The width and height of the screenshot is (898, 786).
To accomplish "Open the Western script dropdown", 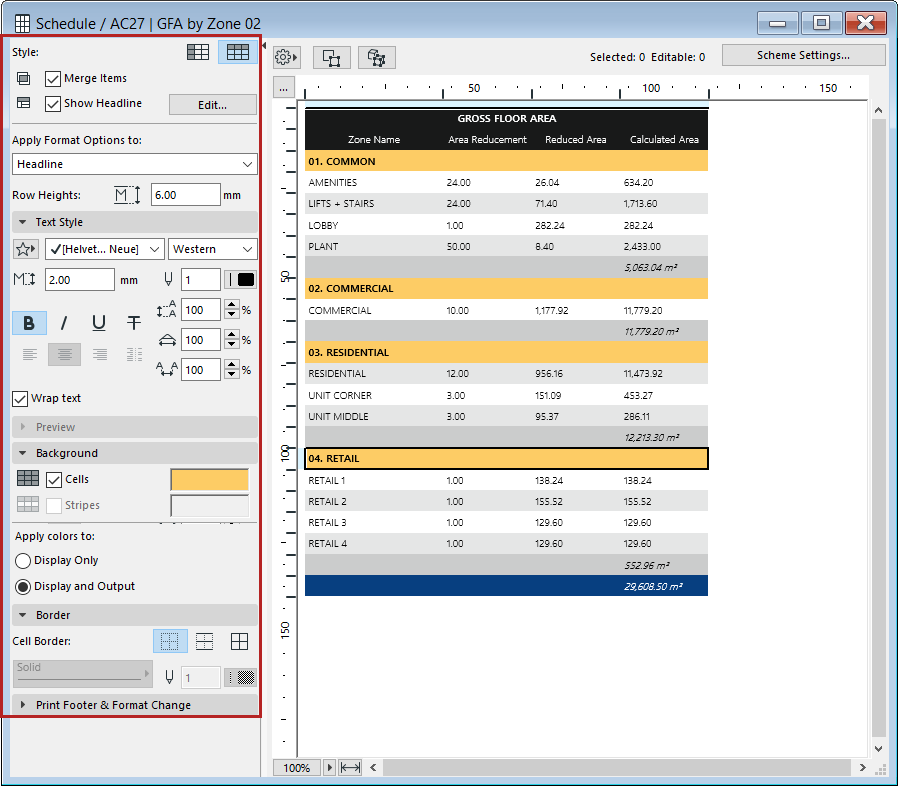I will click(213, 249).
